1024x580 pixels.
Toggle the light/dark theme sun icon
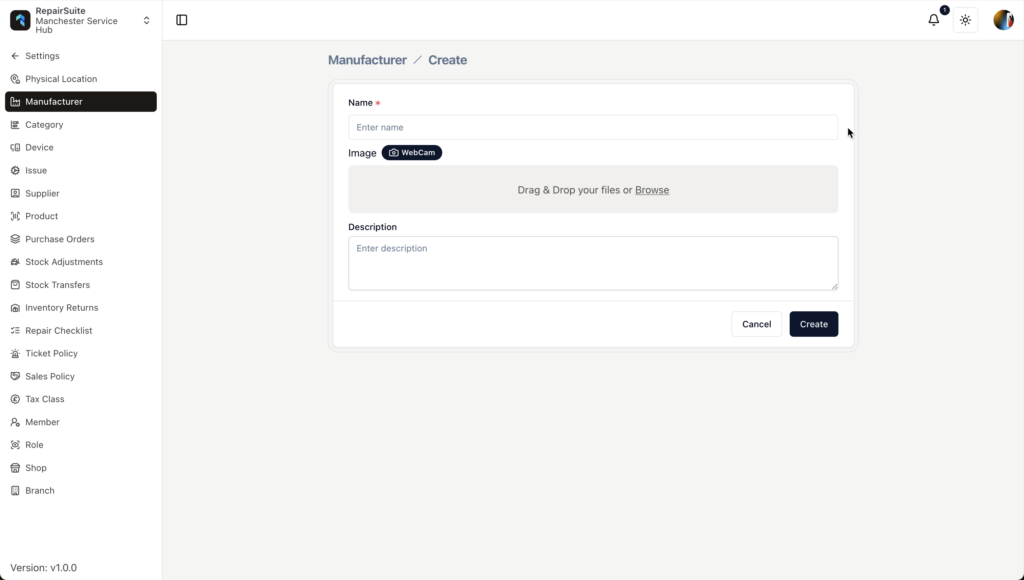coord(965,20)
